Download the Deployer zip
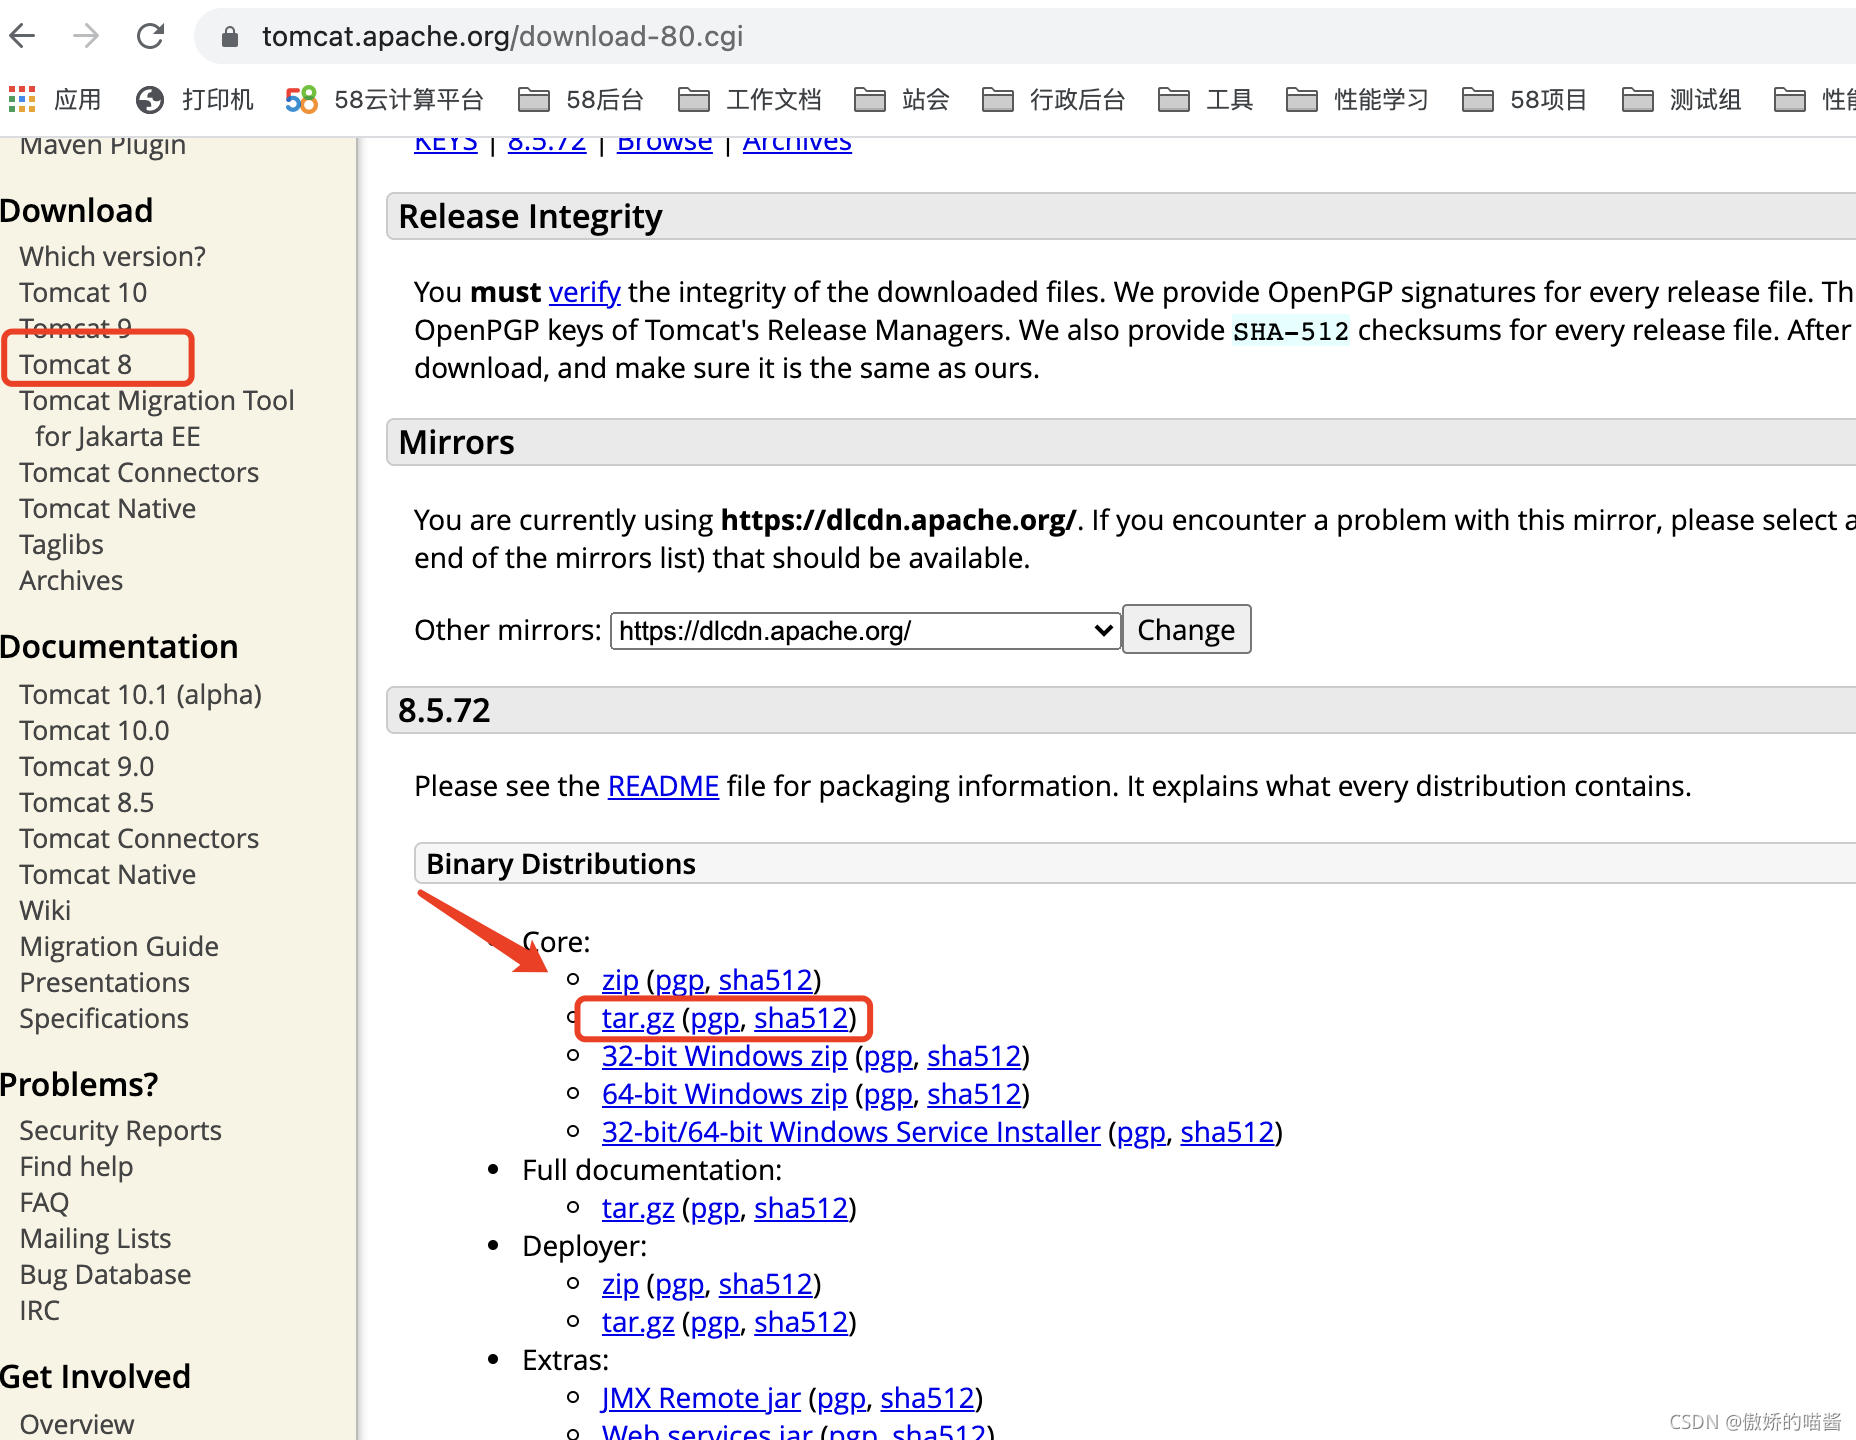 (620, 1284)
